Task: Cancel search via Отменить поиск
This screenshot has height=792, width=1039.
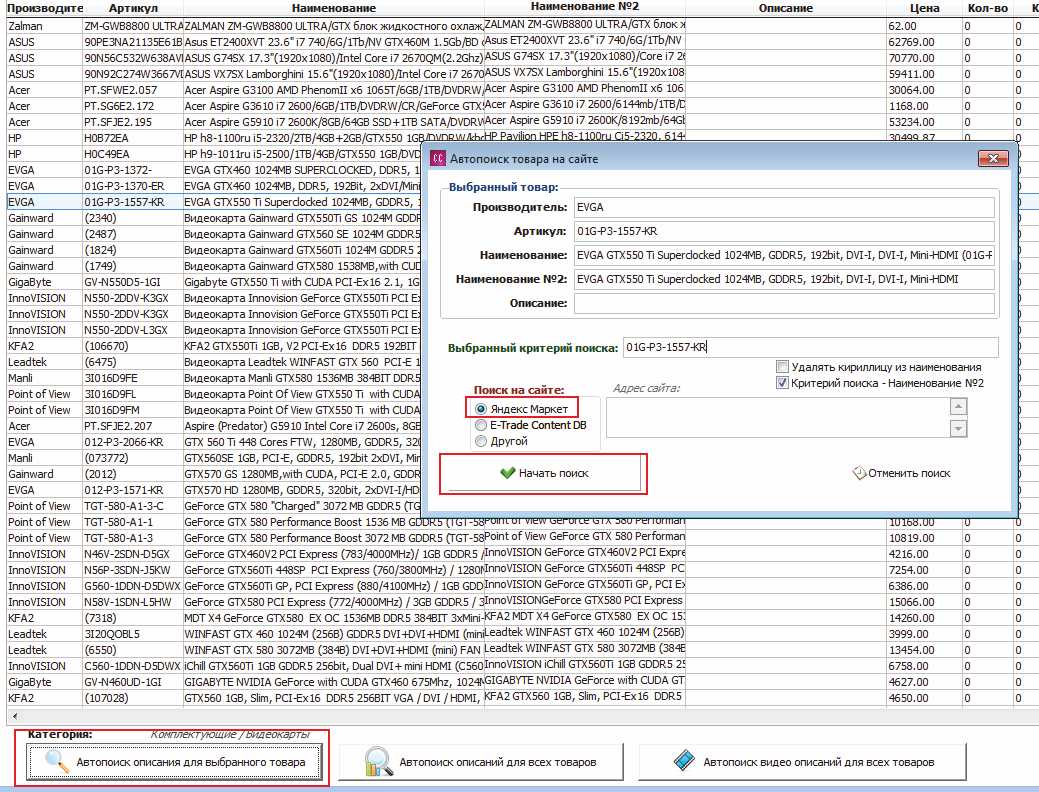Action: point(901,473)
